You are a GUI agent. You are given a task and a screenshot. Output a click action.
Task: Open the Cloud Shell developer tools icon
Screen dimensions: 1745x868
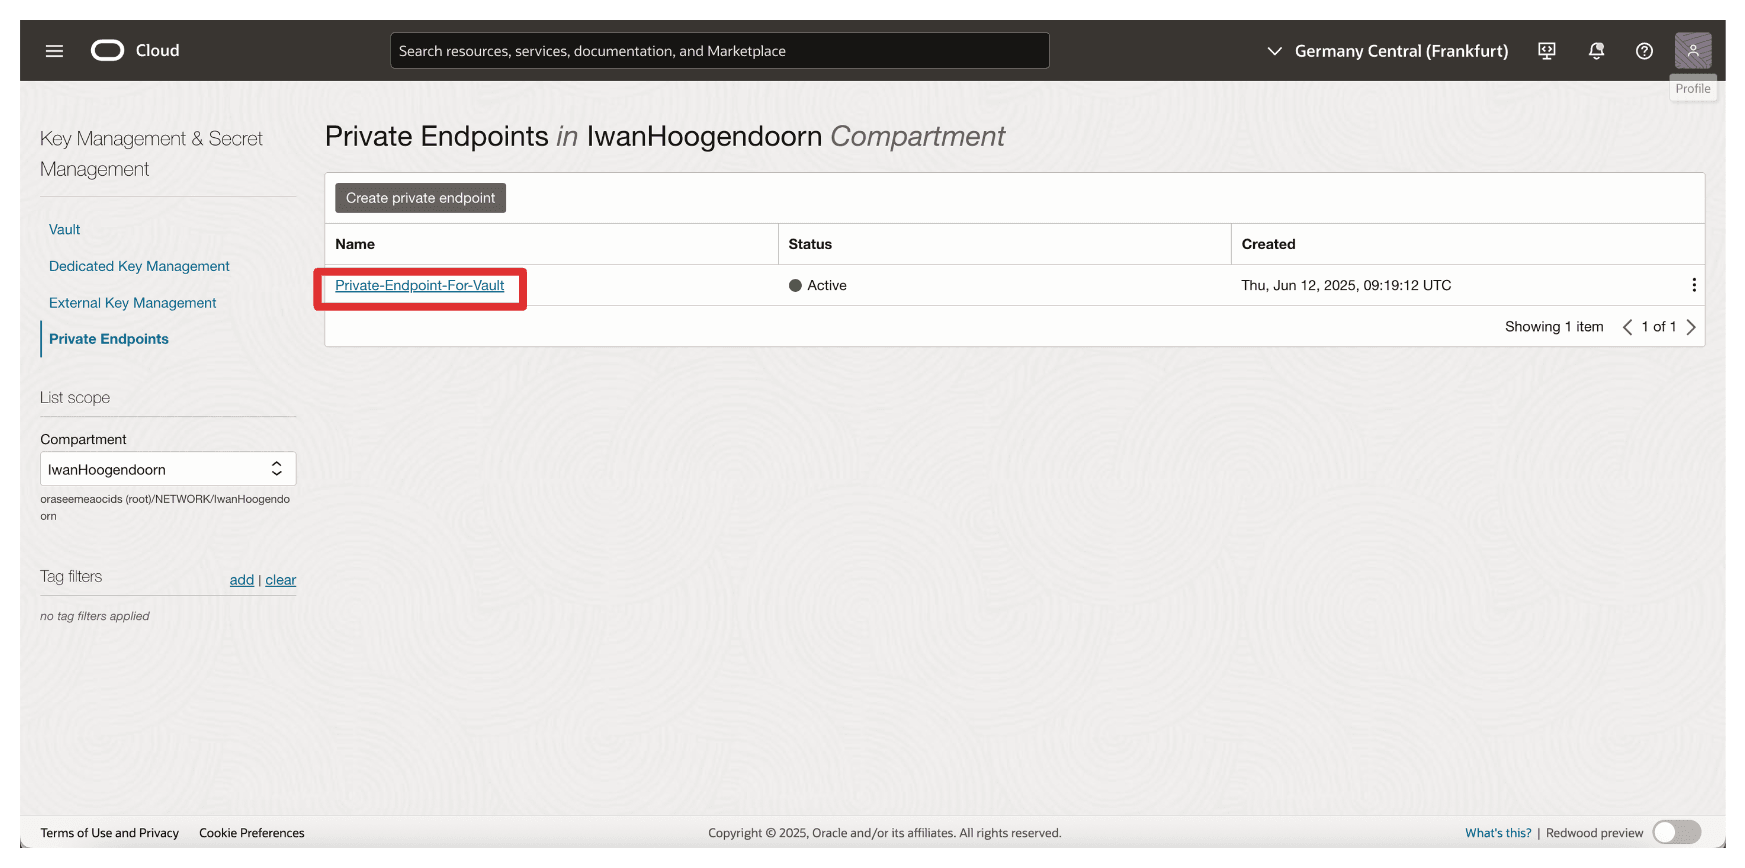click(x=1547, y=51)
